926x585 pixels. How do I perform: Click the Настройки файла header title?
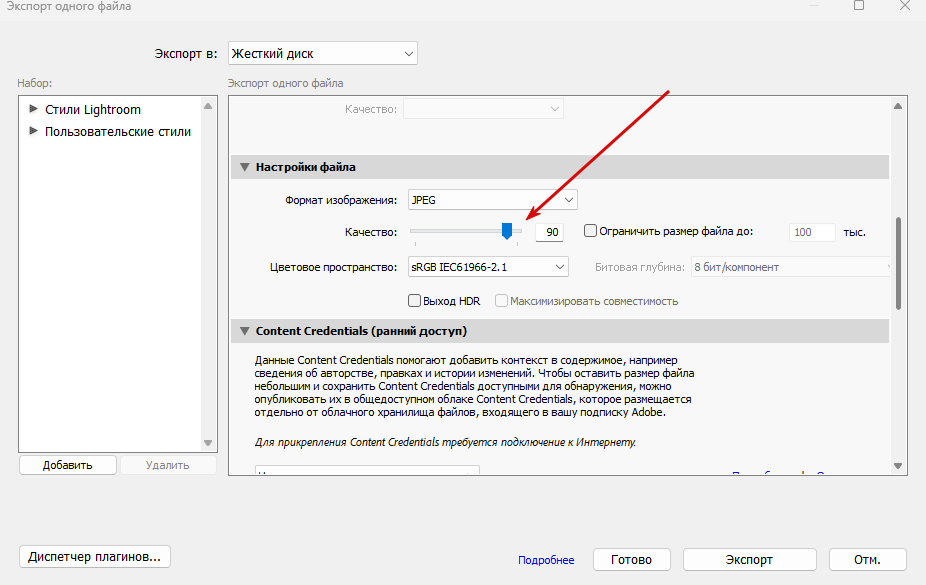pos(305,167)
